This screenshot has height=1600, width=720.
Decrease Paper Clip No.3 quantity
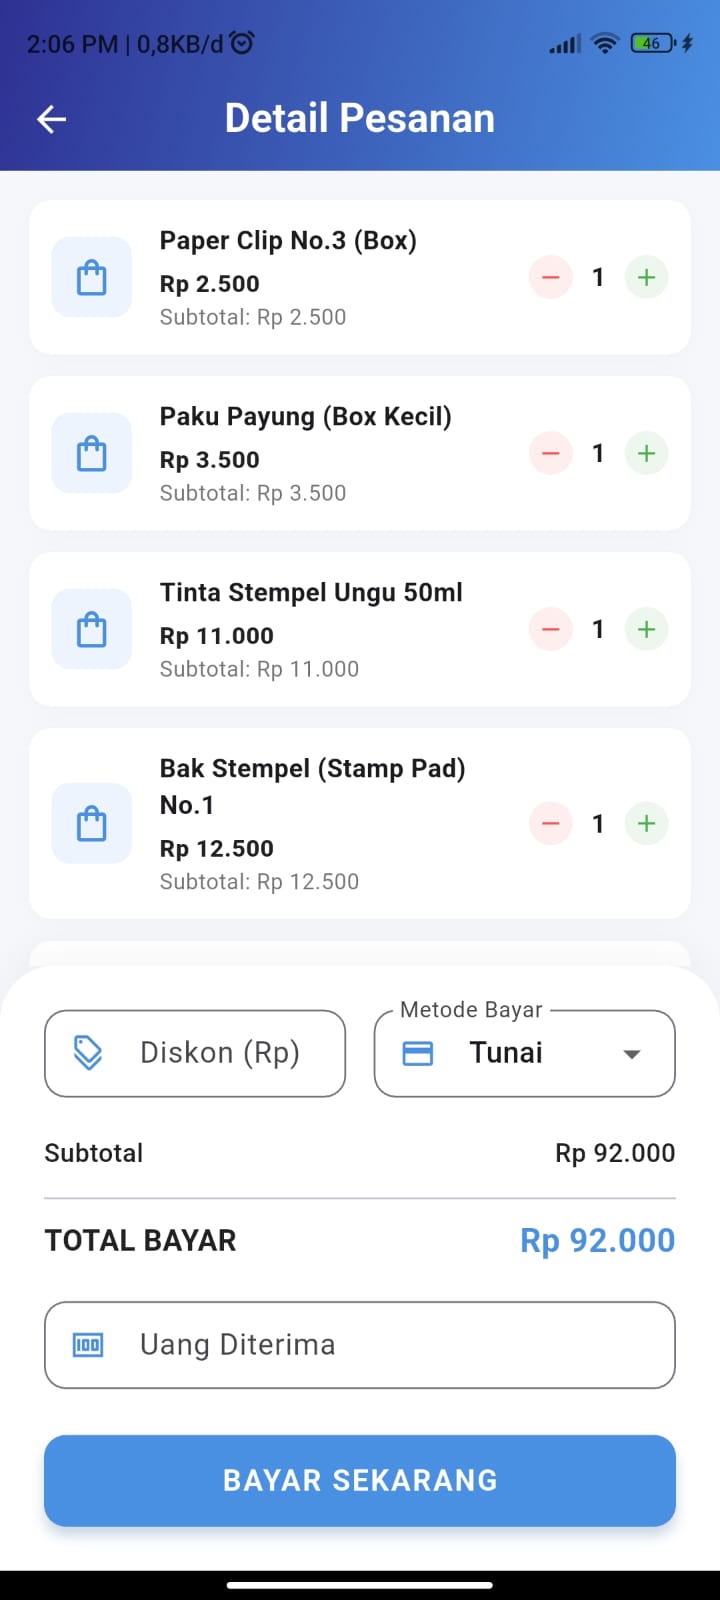click(550, 277)
